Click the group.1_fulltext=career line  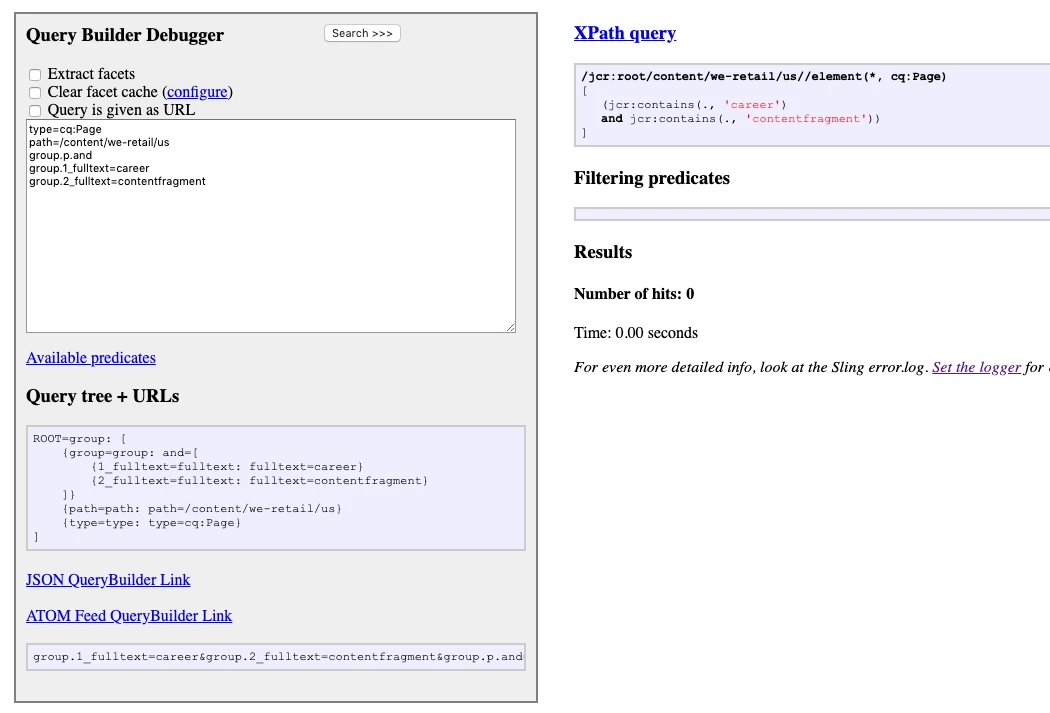[x=89, y=169]
